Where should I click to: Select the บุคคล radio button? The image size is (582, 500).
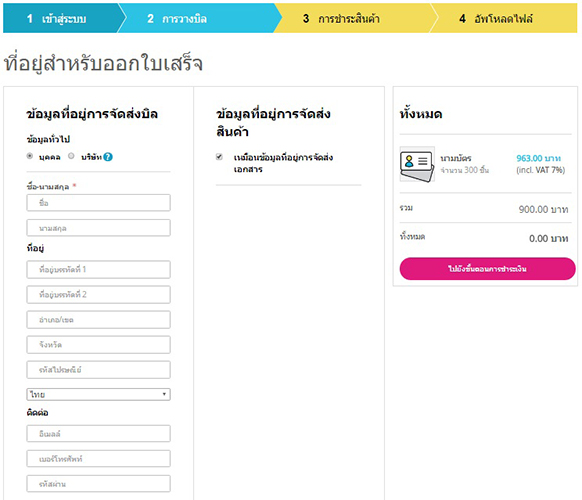point(30,156)
